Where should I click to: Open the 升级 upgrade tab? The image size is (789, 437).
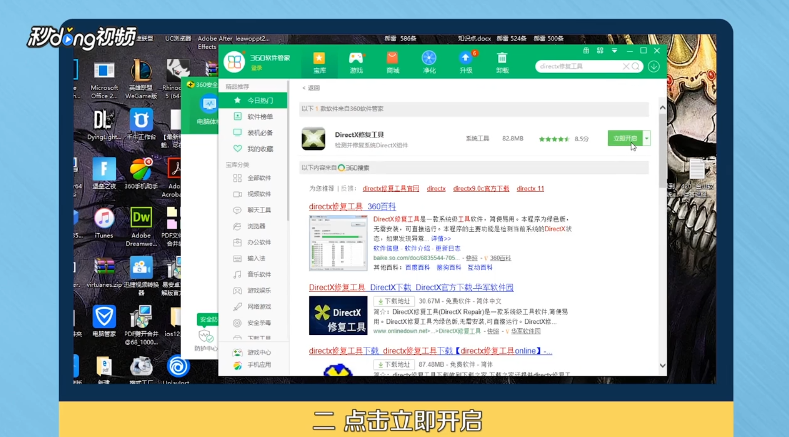(466, 62)
